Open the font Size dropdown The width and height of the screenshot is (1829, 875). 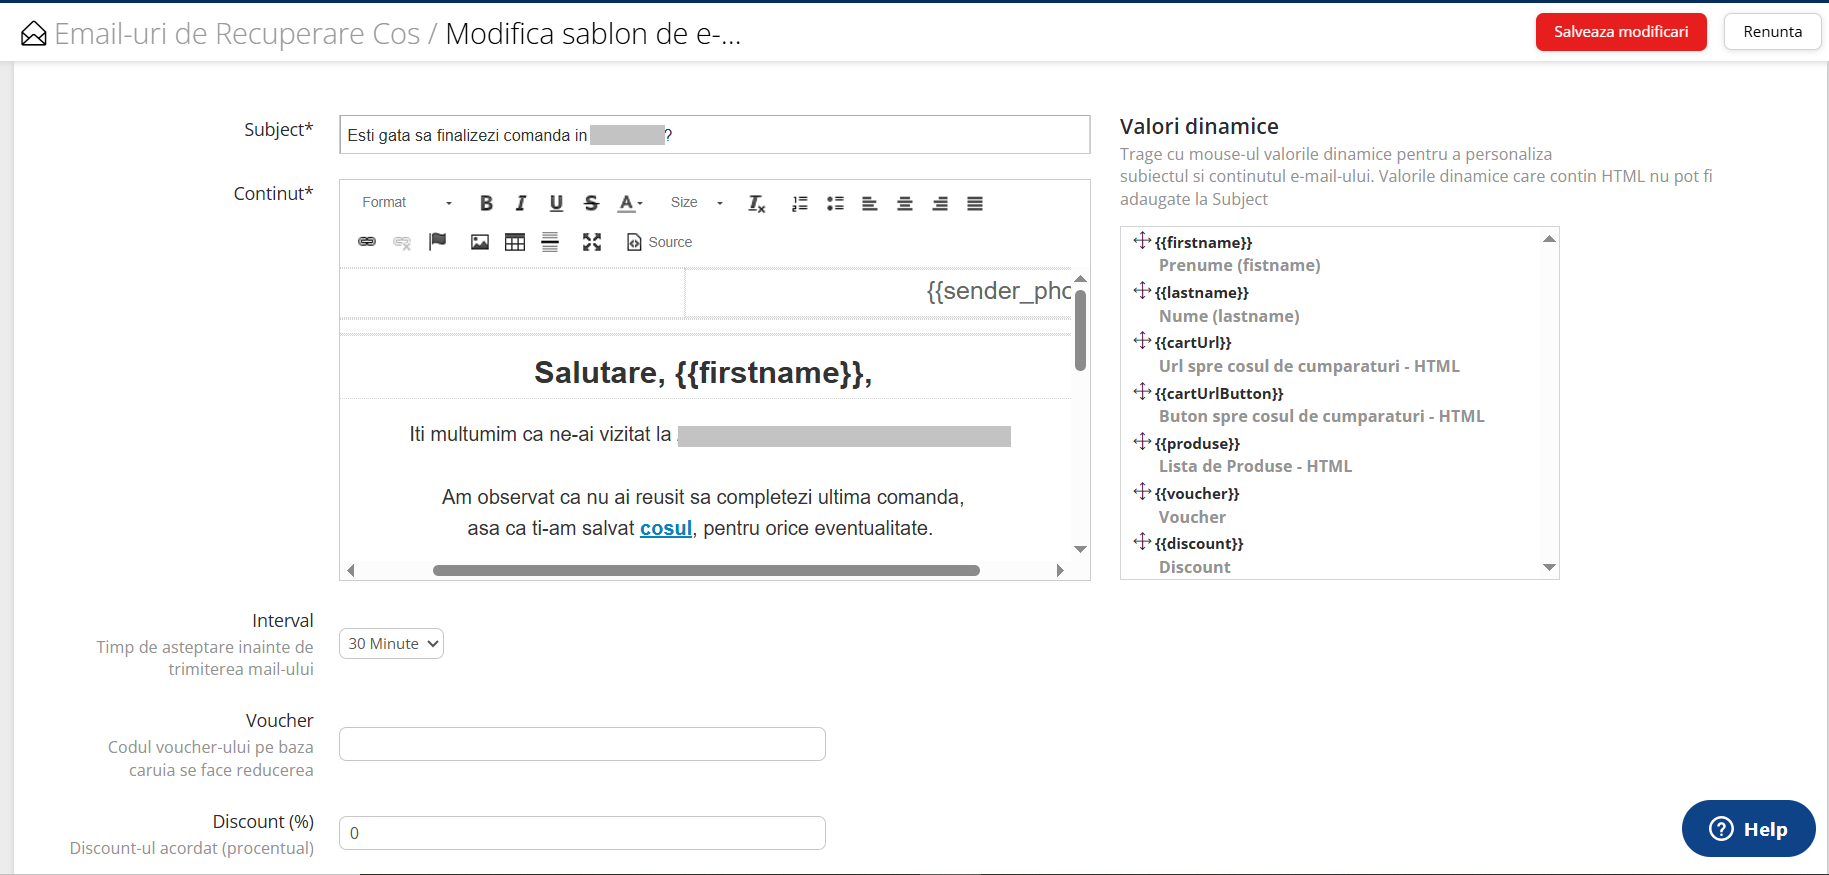coord(697,203)
